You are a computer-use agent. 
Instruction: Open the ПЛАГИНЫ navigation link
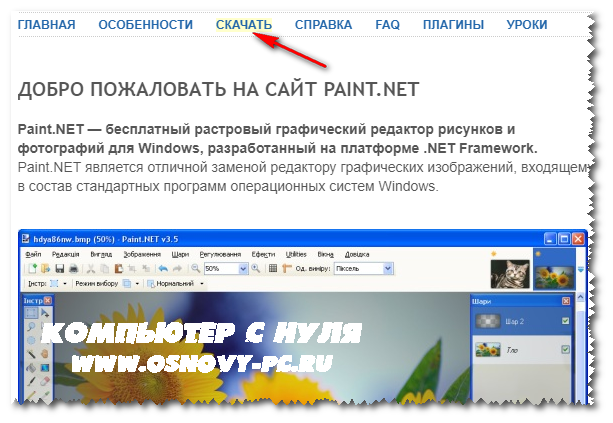454,24
